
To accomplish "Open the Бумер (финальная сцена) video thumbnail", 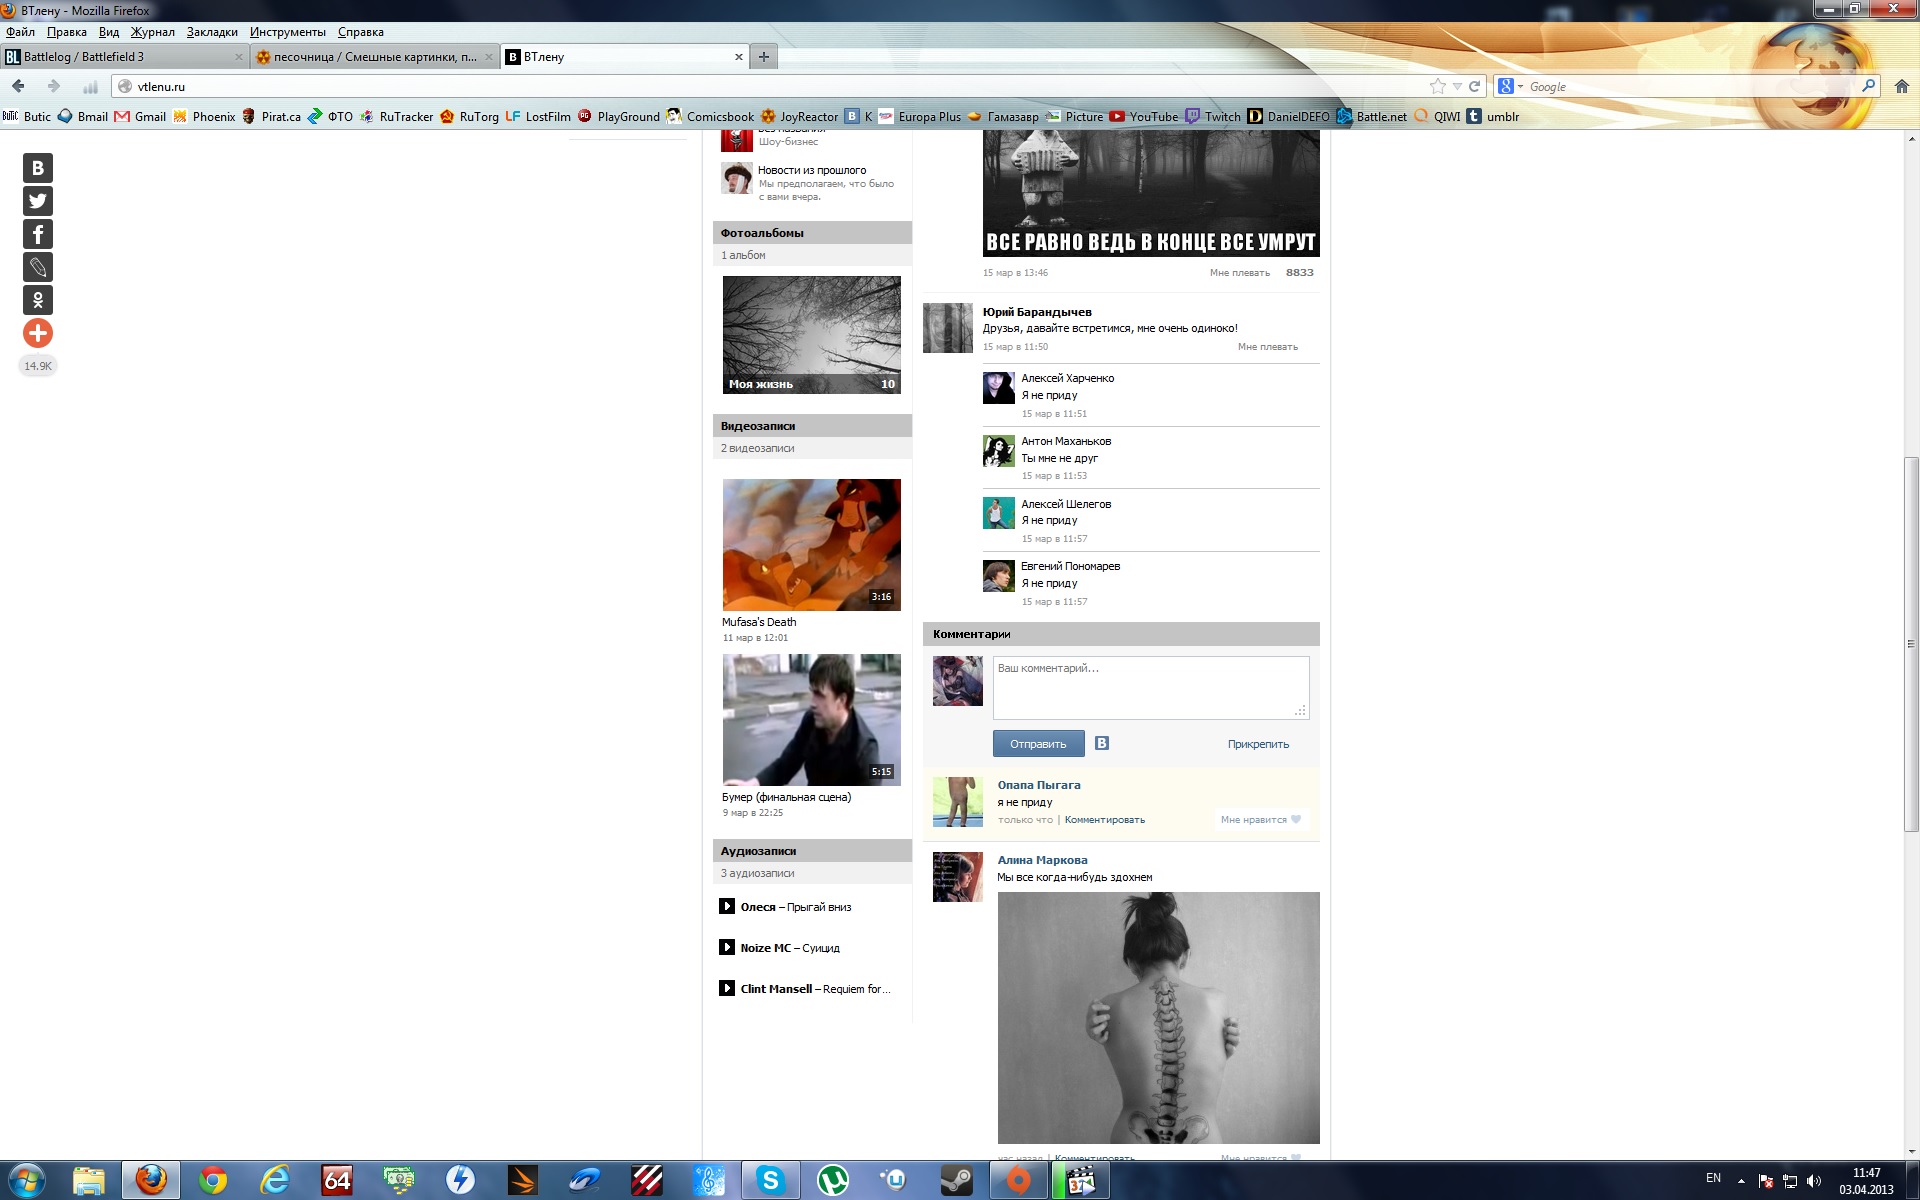I will tap(811, 720).
